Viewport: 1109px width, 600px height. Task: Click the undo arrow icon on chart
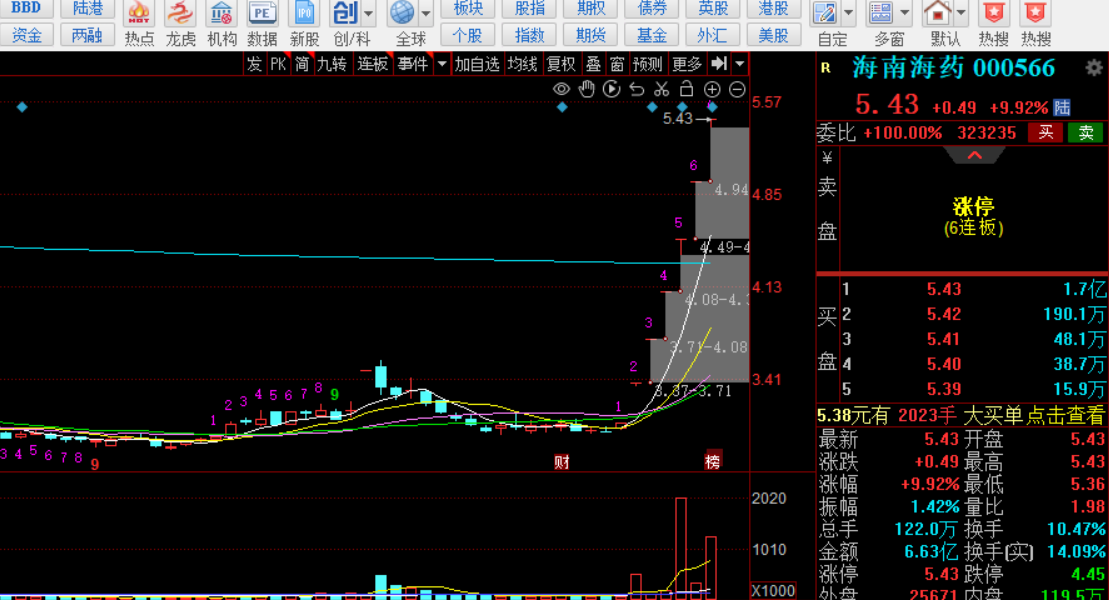tap(637, 89)
